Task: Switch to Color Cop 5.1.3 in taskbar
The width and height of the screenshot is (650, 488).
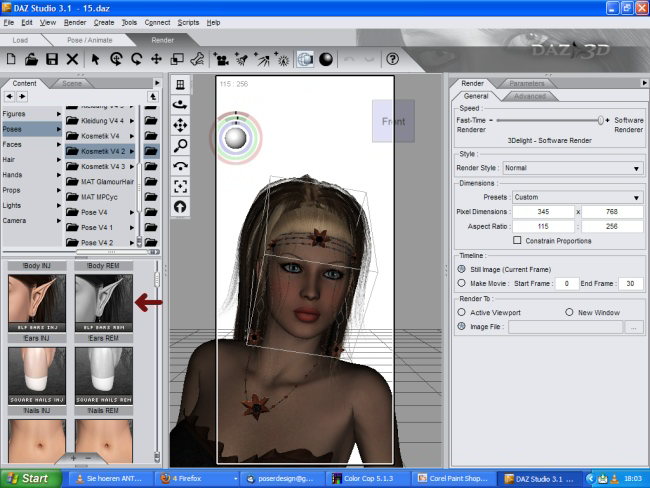Action: coord(367,478)
